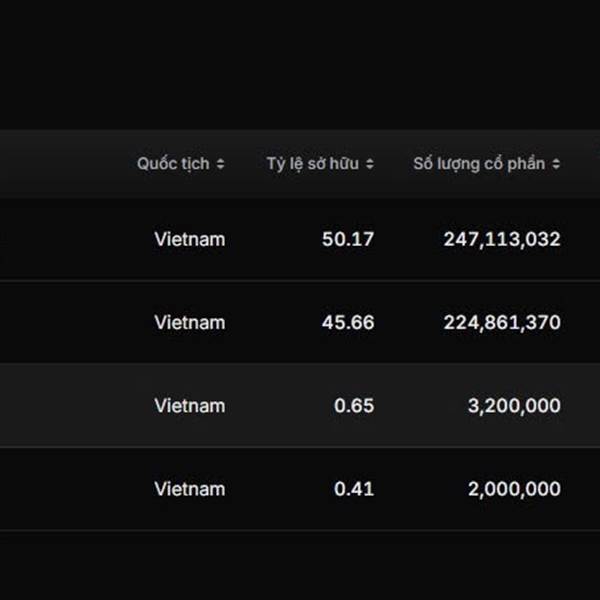Screen dimensions: 600x600
Task: Select the Số lượng cổ phần header label
Action: (479, 164)
